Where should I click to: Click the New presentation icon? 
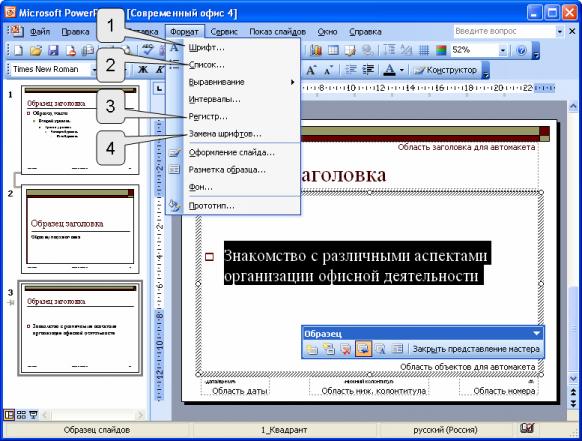(x=18, y=50)
